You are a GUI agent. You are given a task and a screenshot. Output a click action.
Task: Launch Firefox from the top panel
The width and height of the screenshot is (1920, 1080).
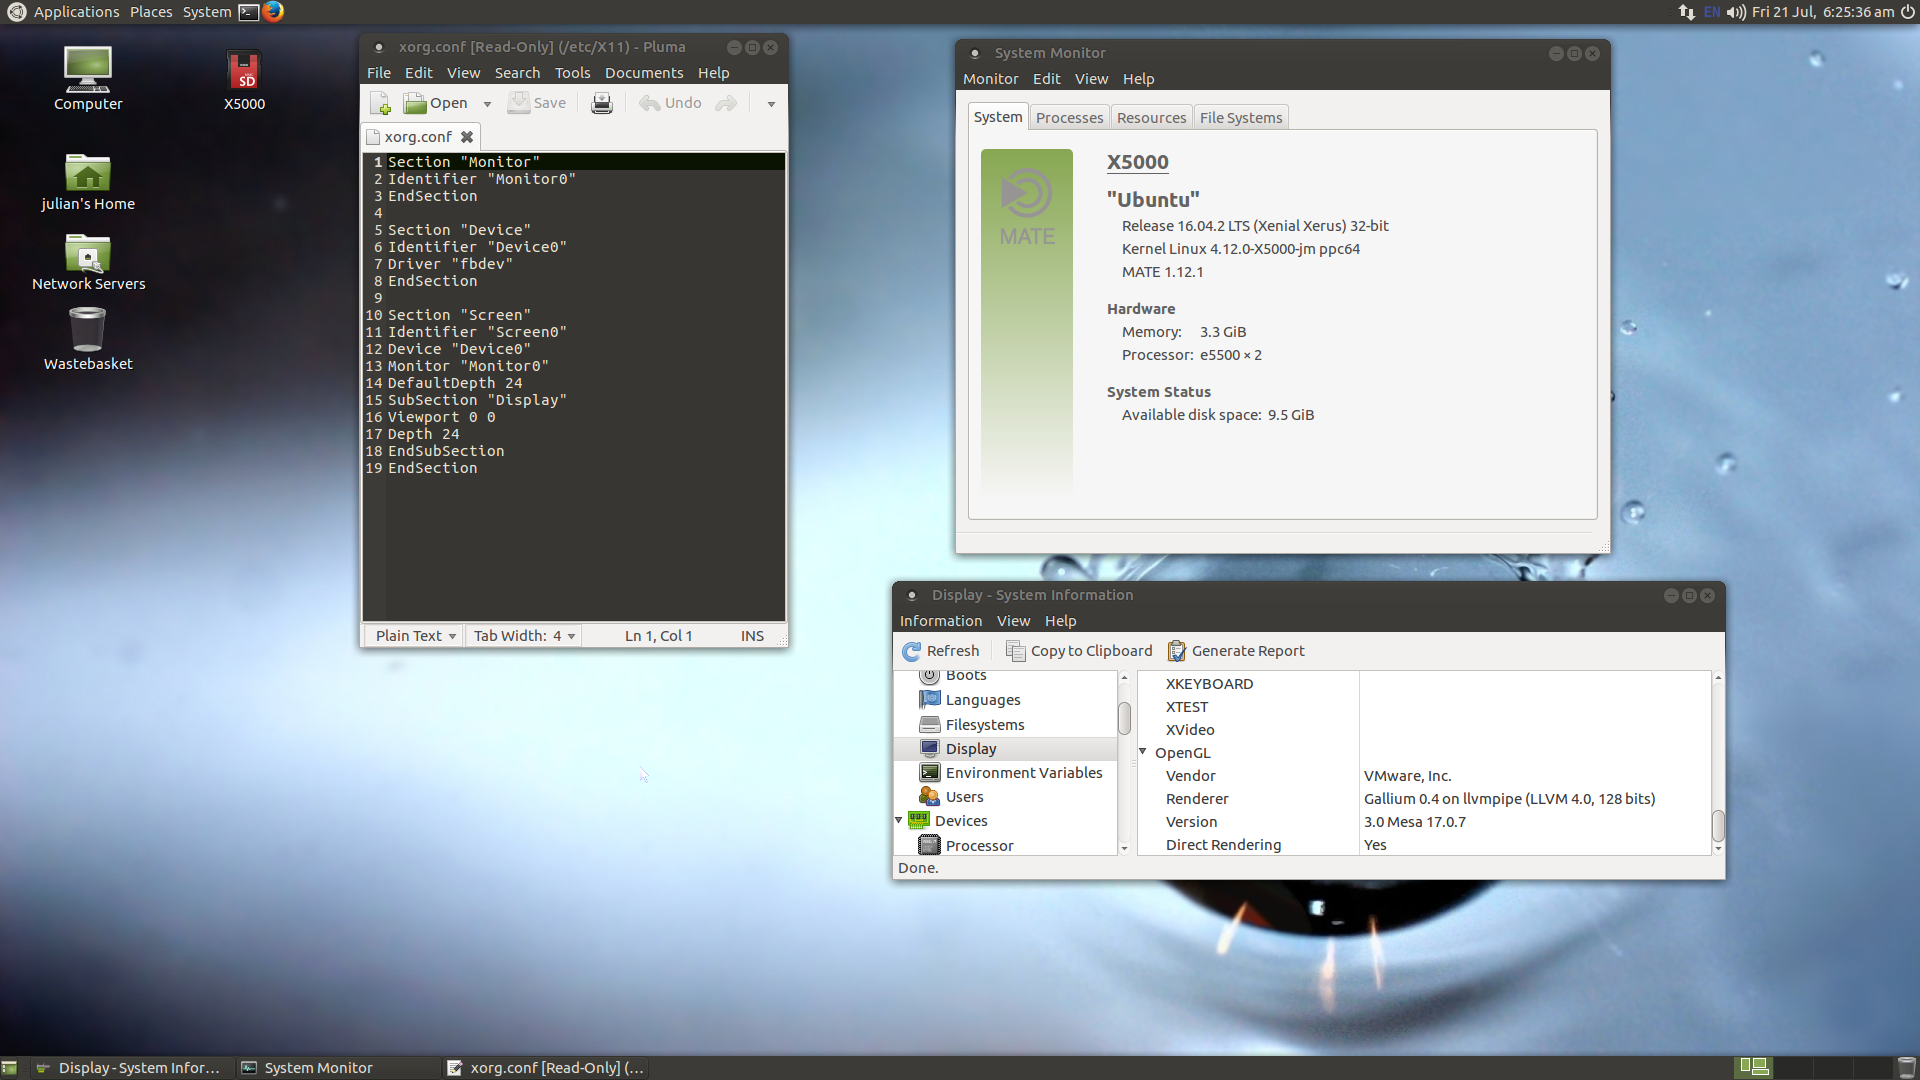tap(273, 12)
